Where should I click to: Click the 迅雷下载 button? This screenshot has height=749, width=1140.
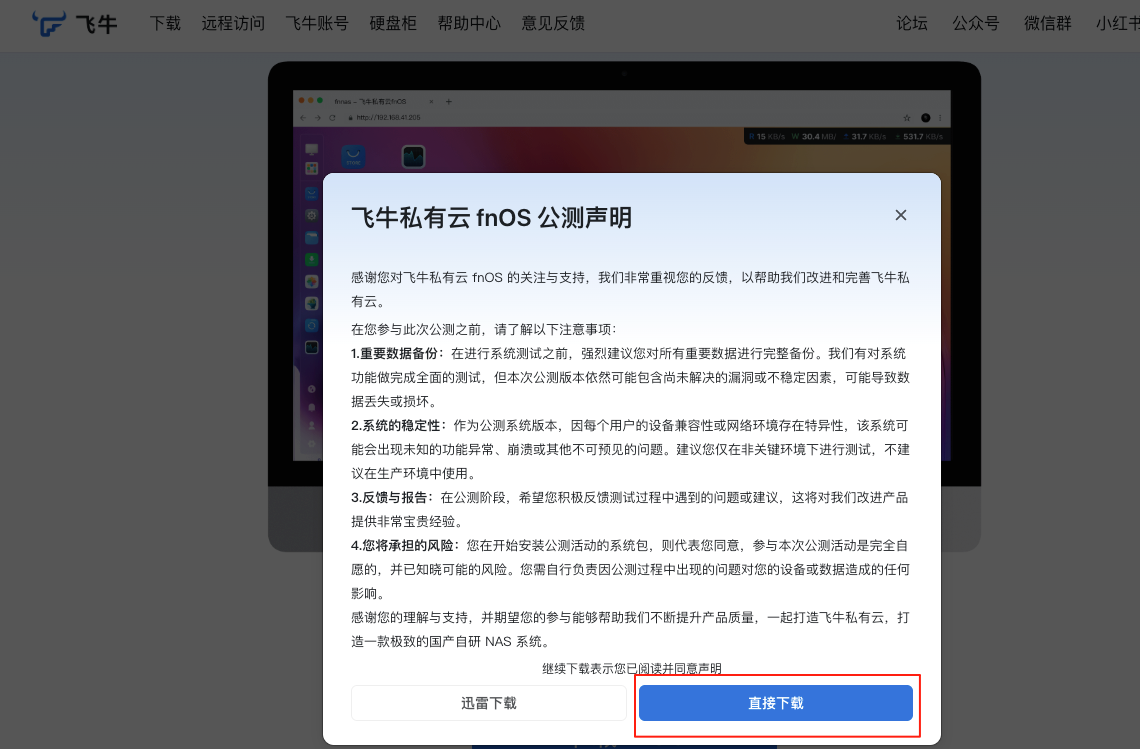(489, 703)
